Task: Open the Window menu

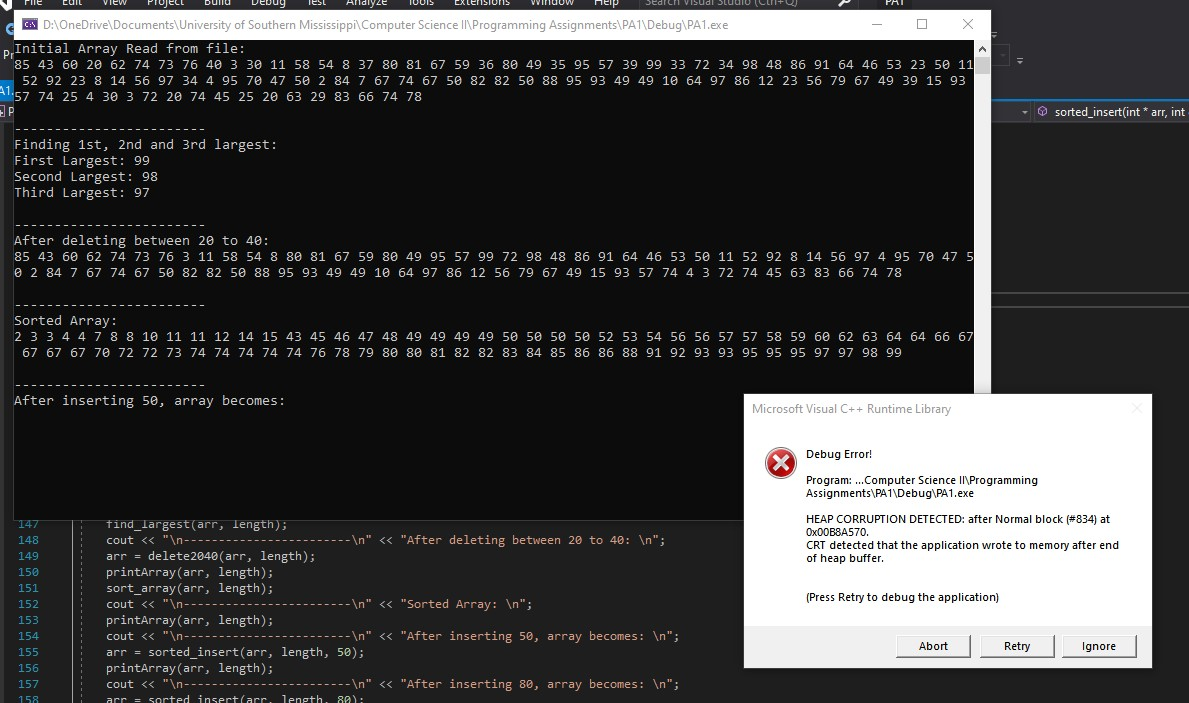Action: pos(551,3)
